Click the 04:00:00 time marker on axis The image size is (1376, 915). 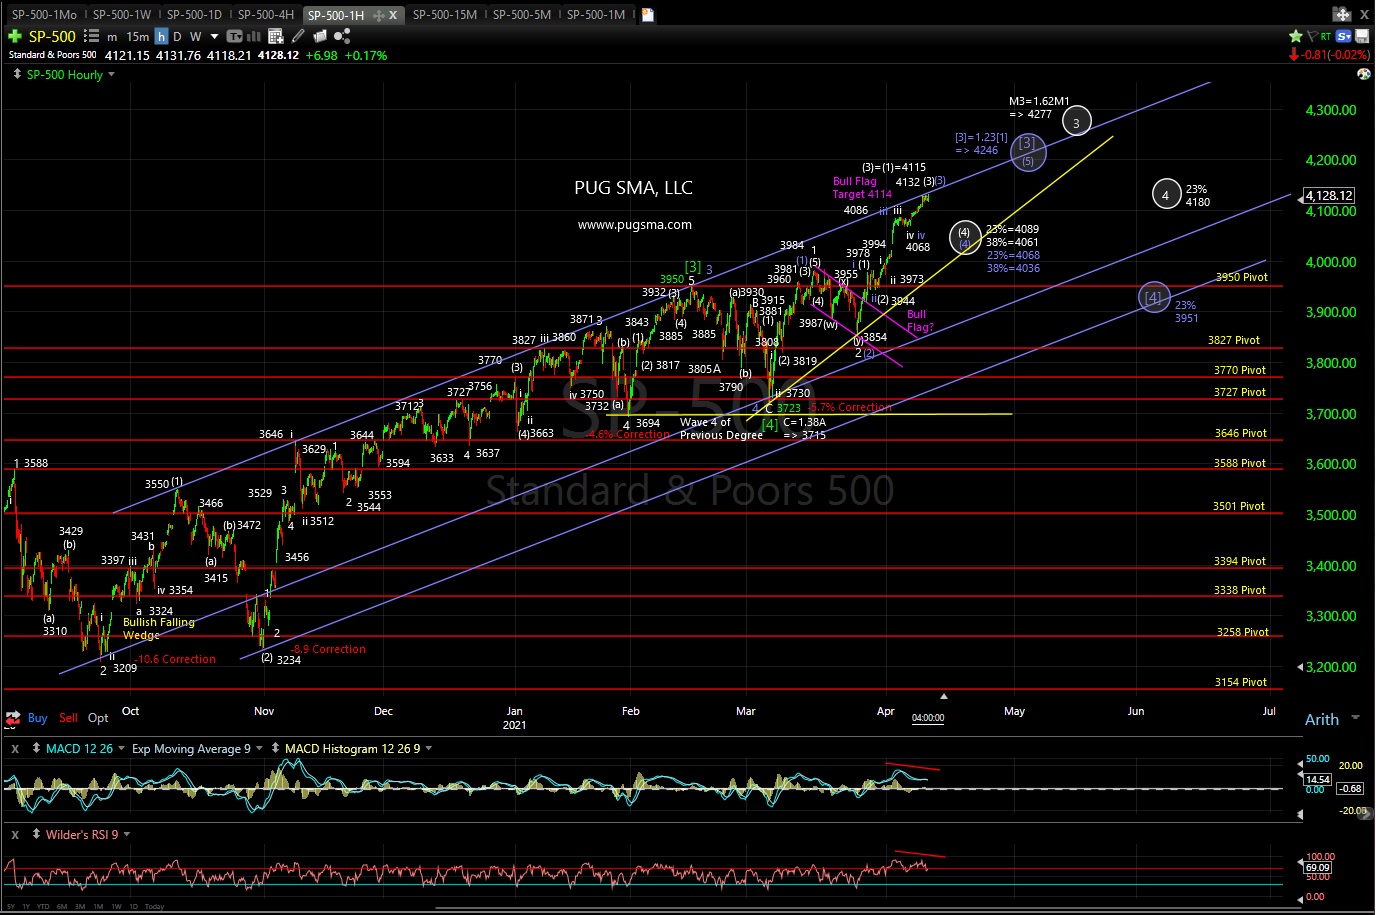click(928, 718)
